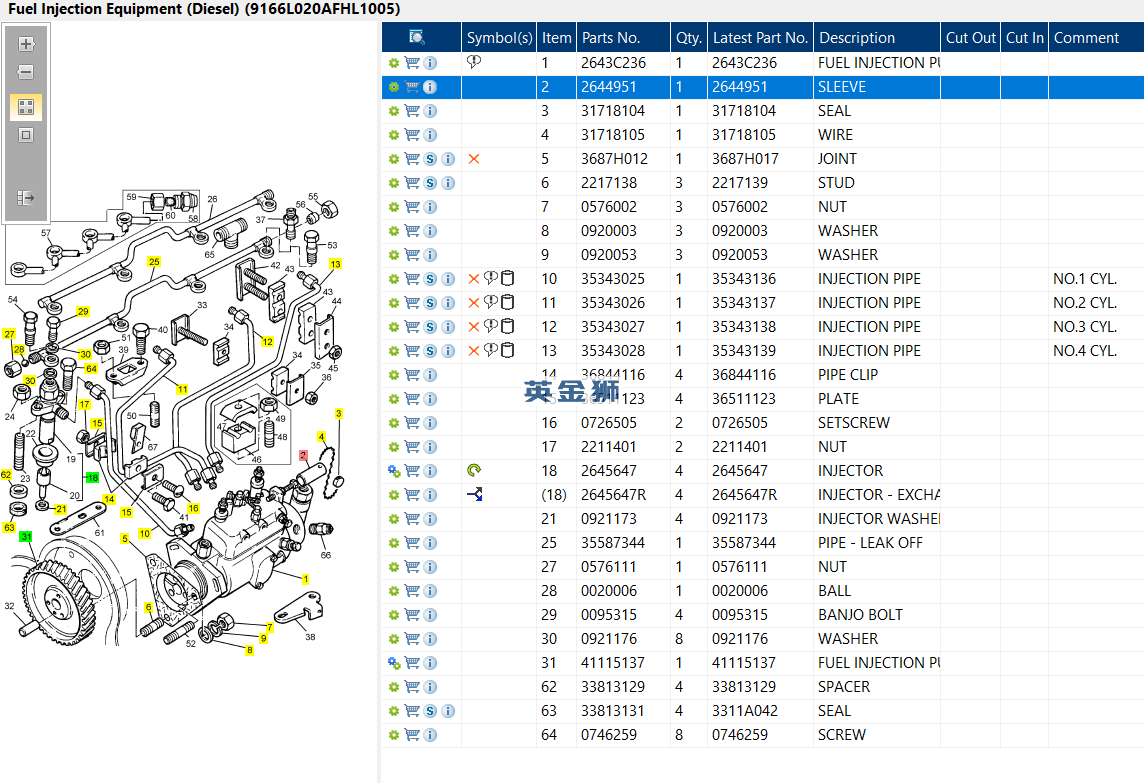Image resolution: width=1144 pixels, height=783 pixels.
Task: Open the note bubble for INJECTION PIPE 35343025
Action: (x=491, y=278)
